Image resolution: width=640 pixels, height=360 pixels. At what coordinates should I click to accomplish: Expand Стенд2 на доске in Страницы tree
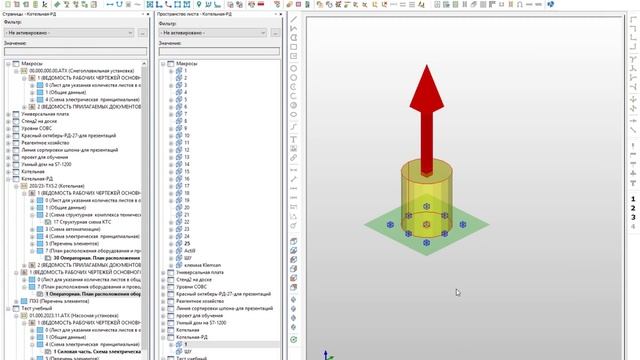pos(8,121)
